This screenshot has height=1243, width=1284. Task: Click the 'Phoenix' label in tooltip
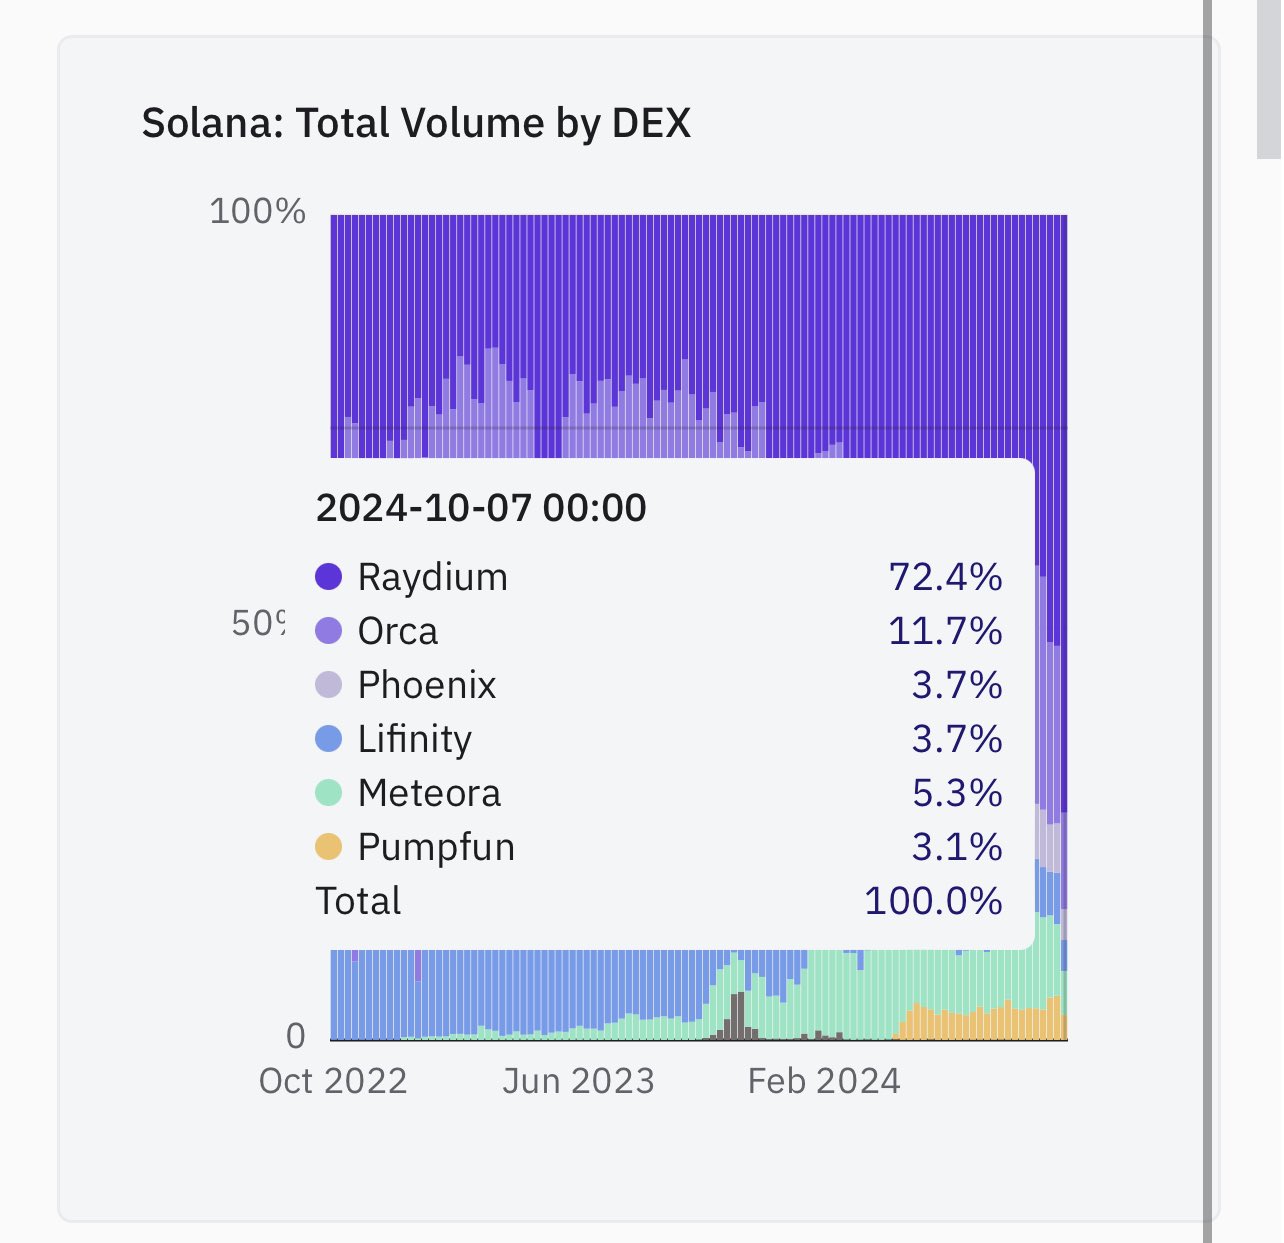[427, 686]
